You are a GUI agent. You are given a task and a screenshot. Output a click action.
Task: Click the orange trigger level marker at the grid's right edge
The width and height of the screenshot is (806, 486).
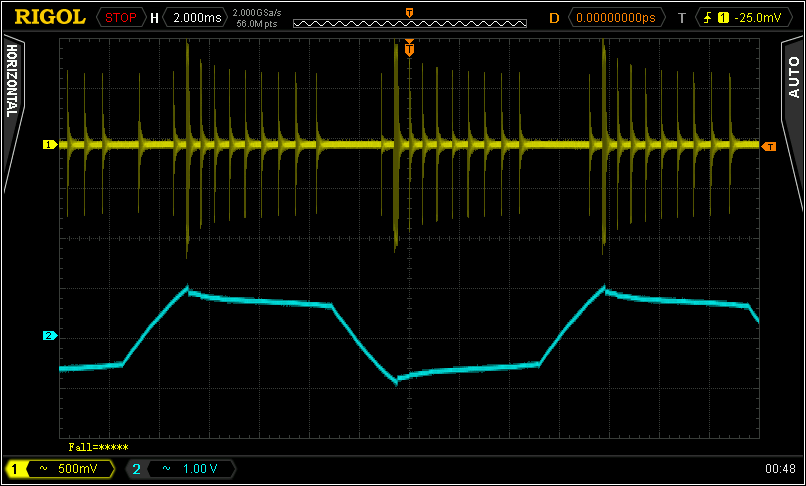pyautogui.click(x=769, y=147)
